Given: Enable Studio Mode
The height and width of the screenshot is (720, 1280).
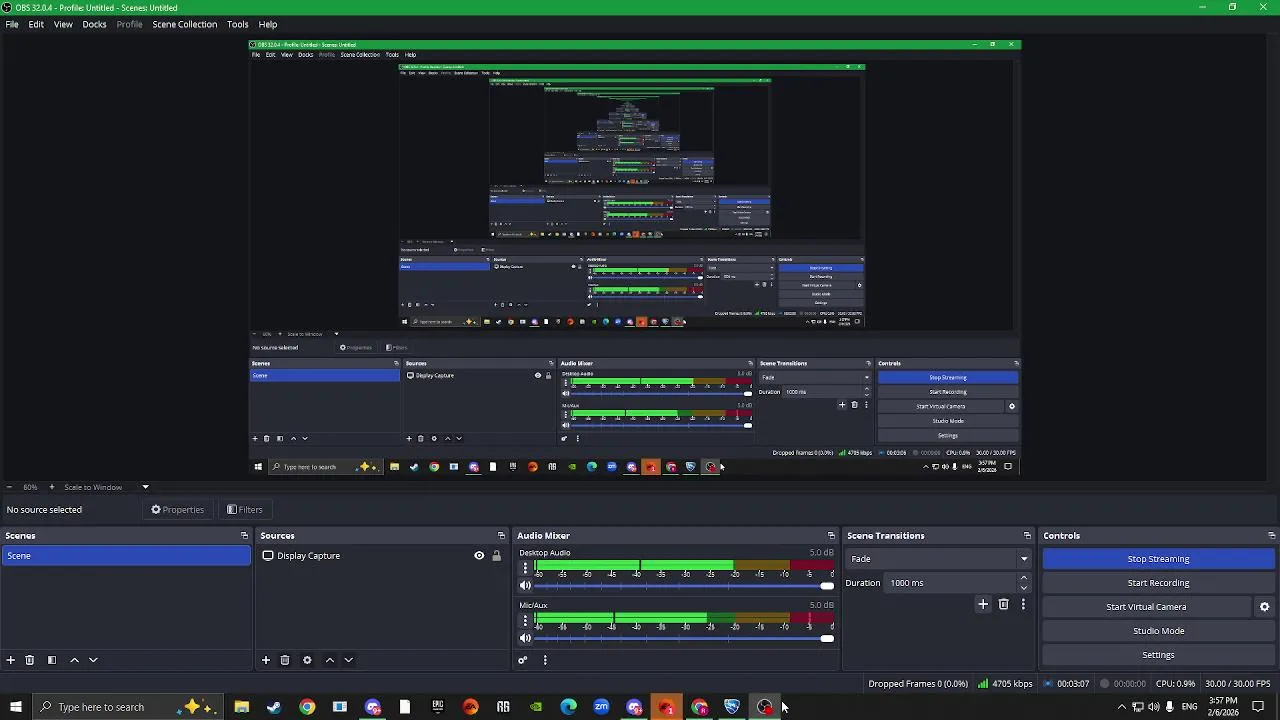Looking at the screenshot, I should [1158, 631].
